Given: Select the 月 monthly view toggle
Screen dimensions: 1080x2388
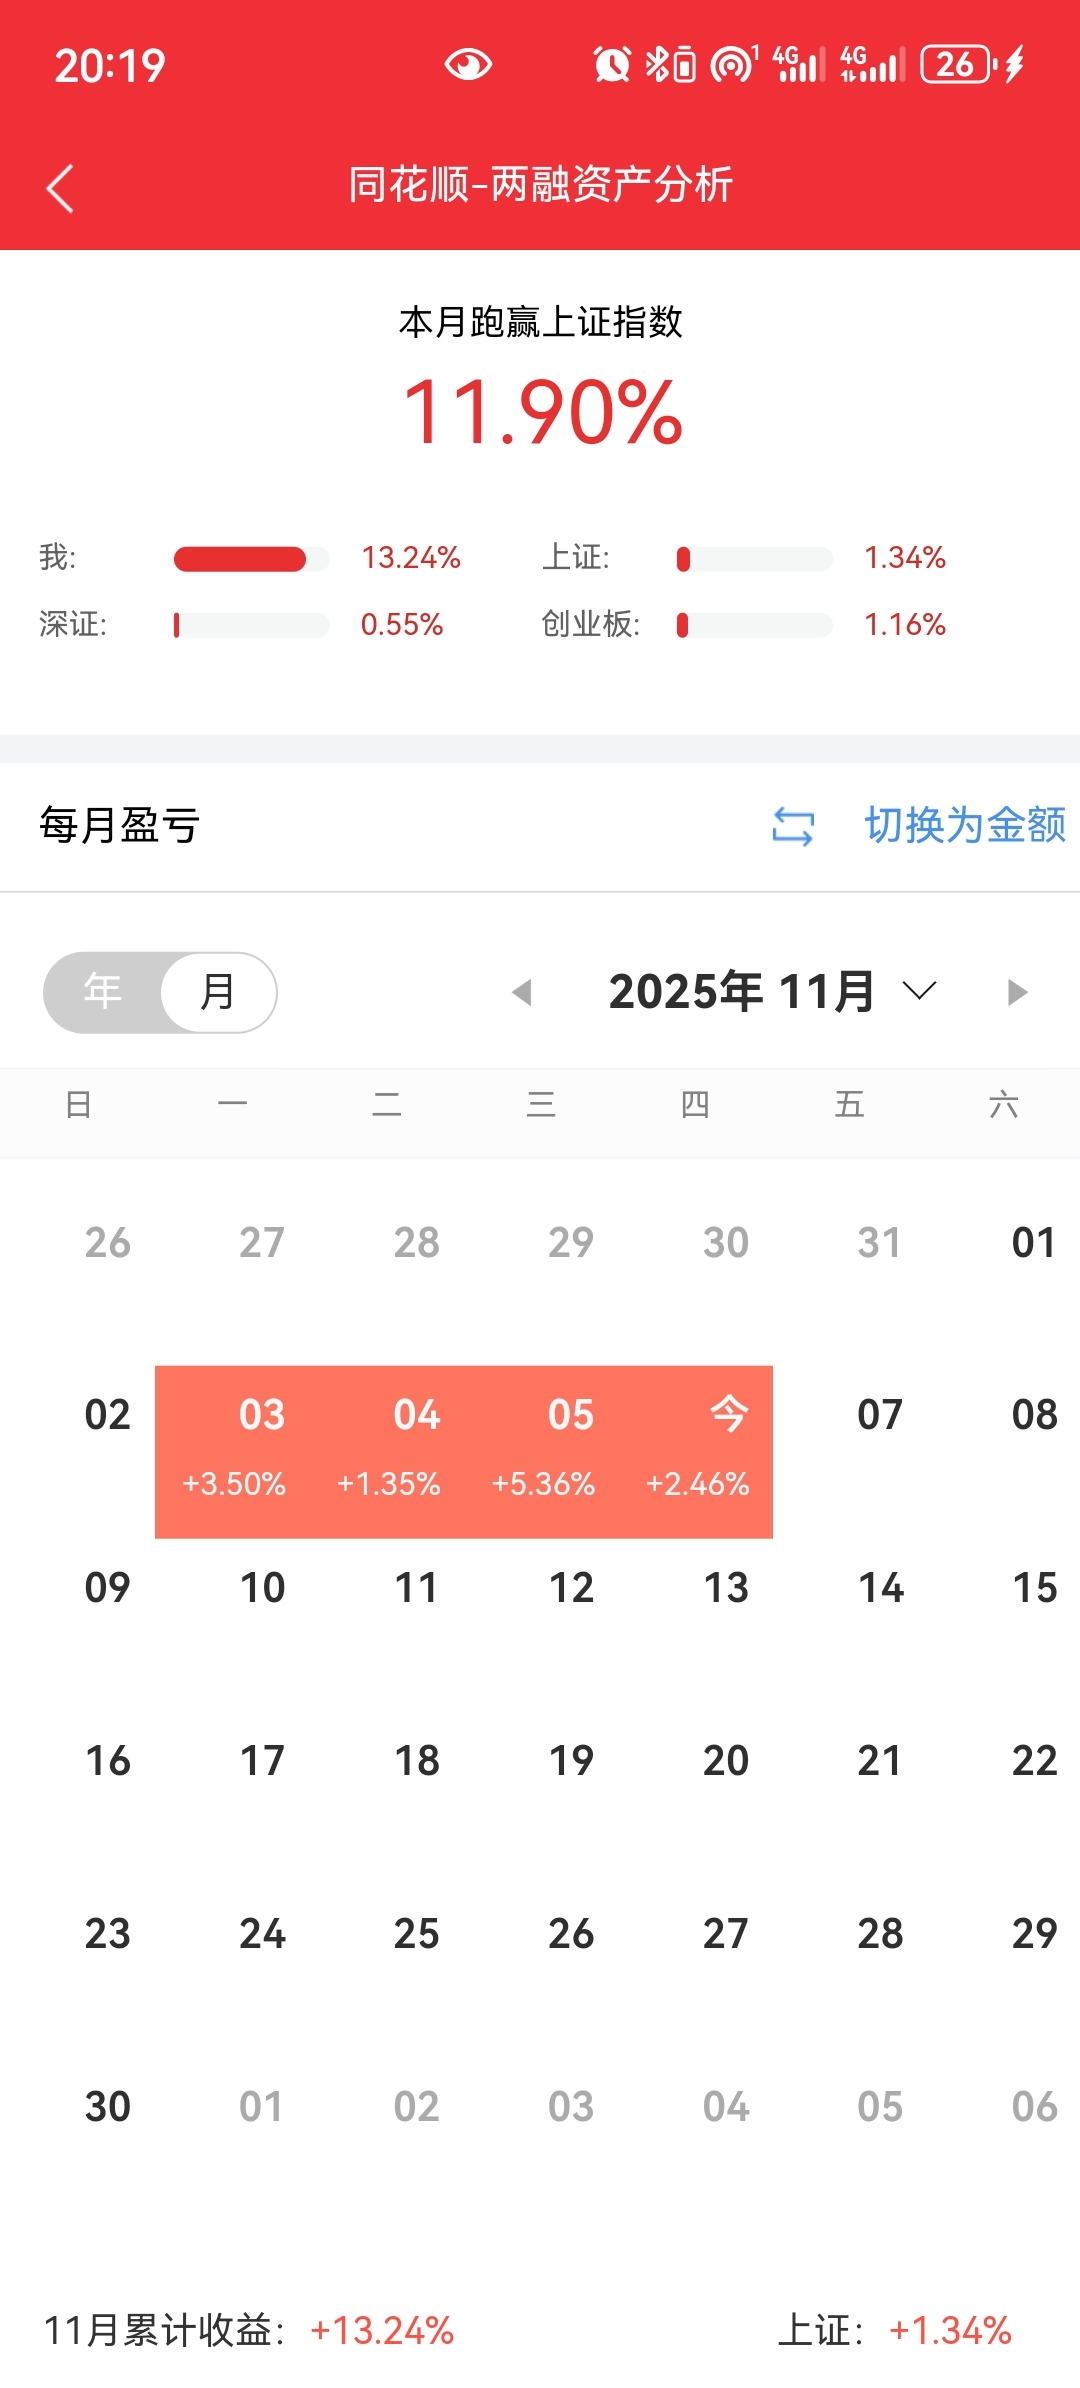Looking at the screenshot, I should tap(218, 992).
